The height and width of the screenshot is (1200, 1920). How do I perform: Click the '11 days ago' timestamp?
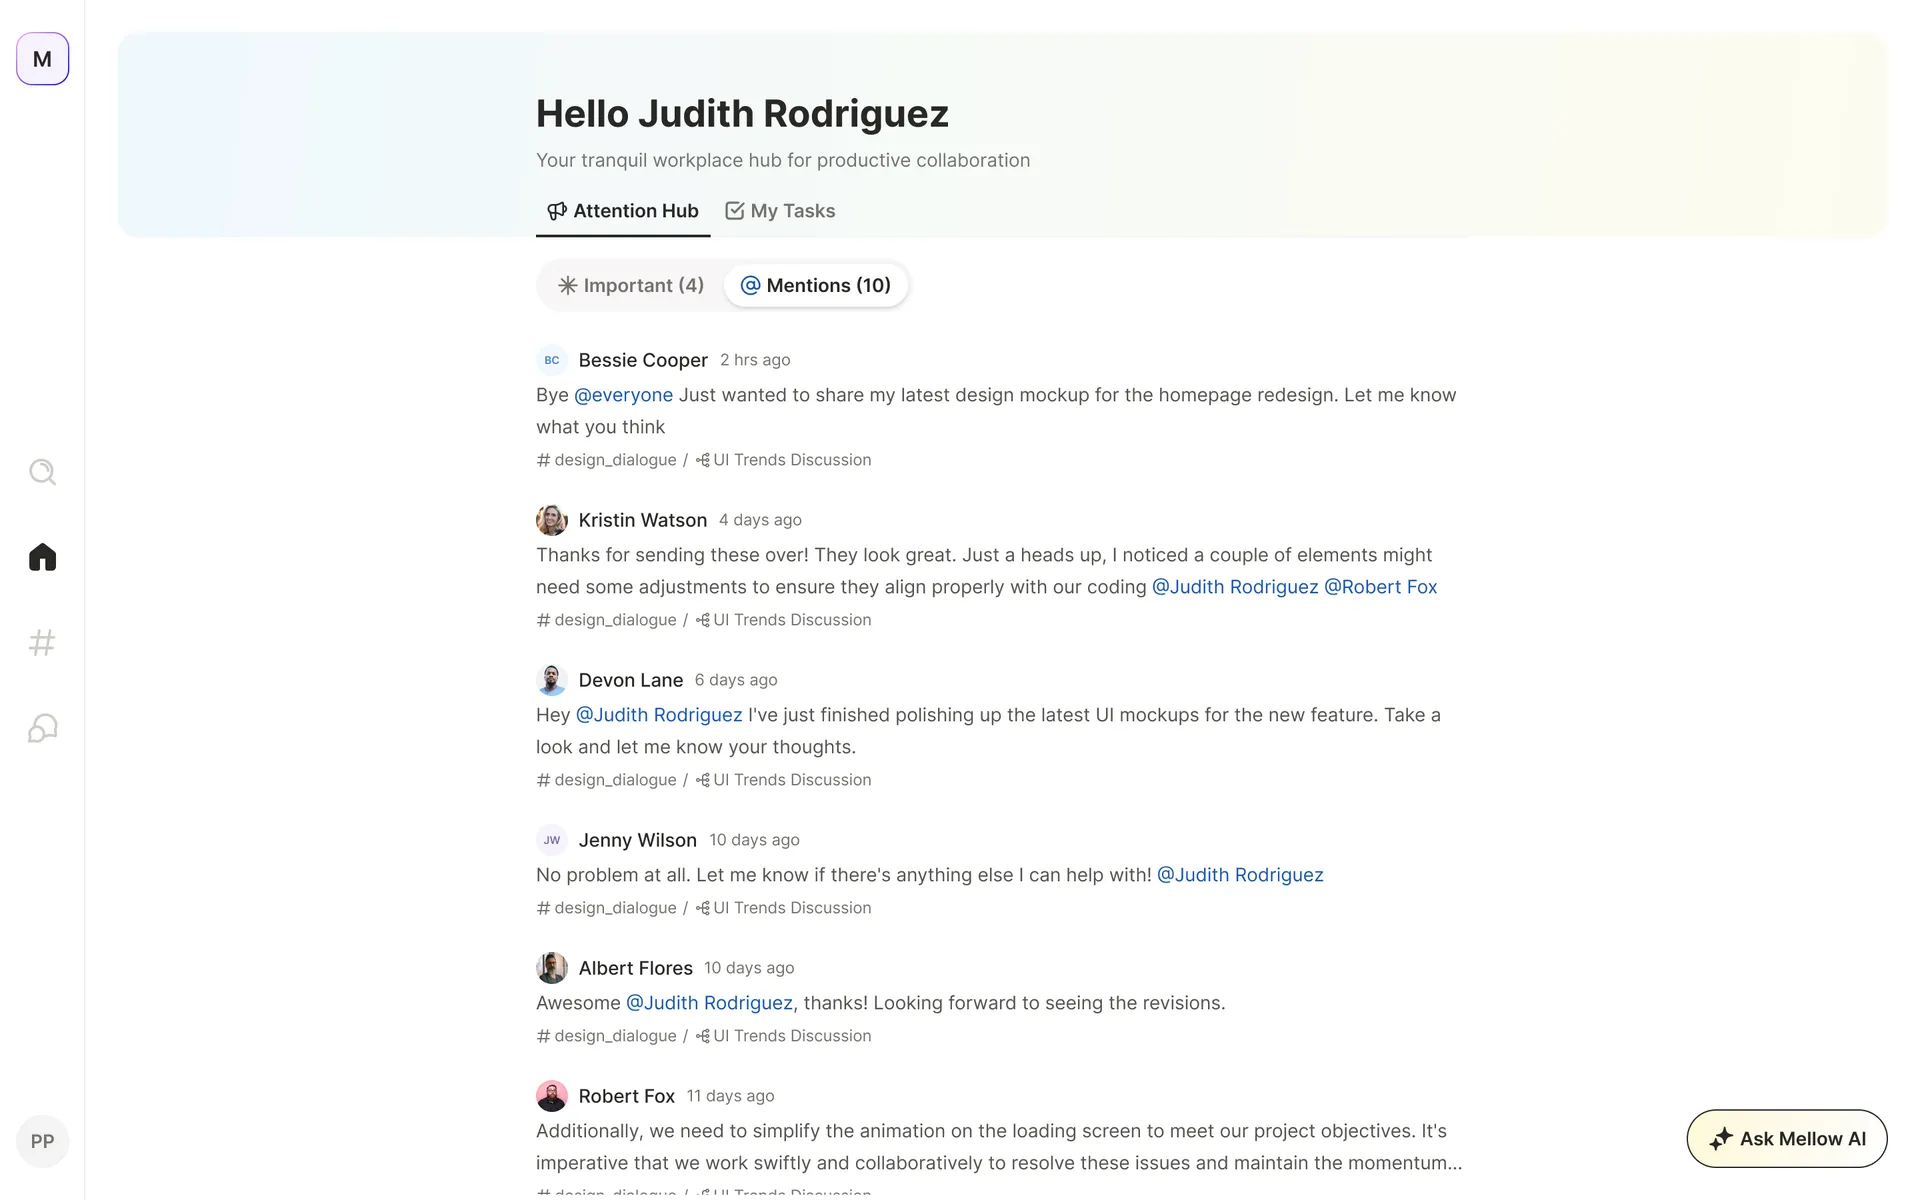[x=730, y=1096]
